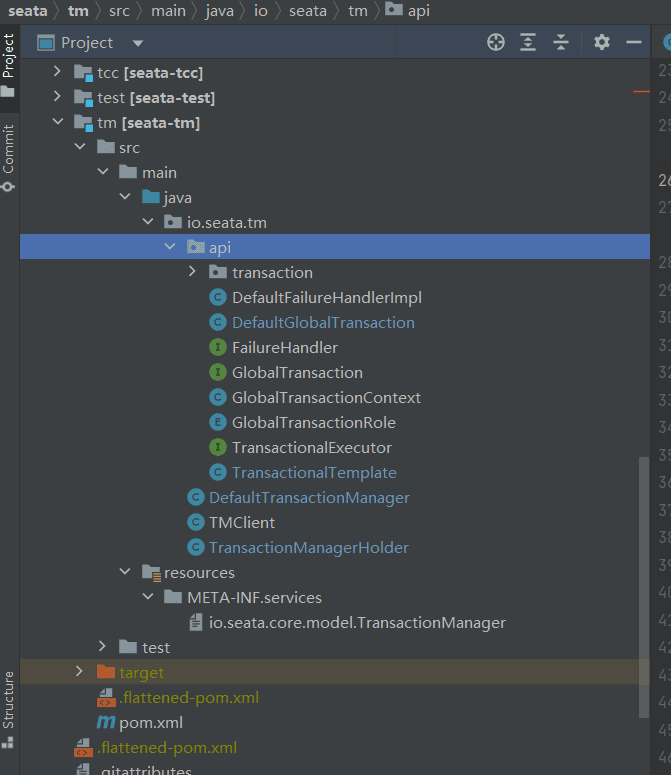Select io.seata.core.model.TransactionManager file
671x775 pixels.
tap(357, 622)
